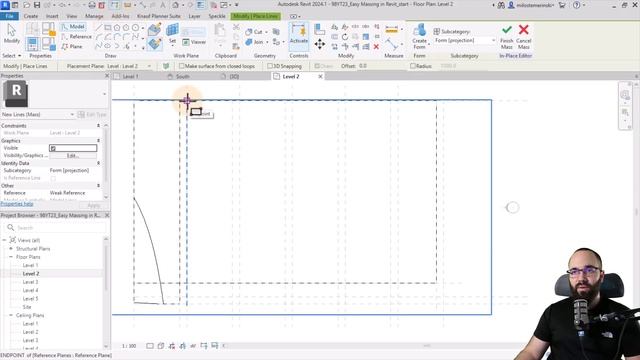Toggle the Is Reference Line checkbox
Screen dimensions: 640x360
pos(53,178)
